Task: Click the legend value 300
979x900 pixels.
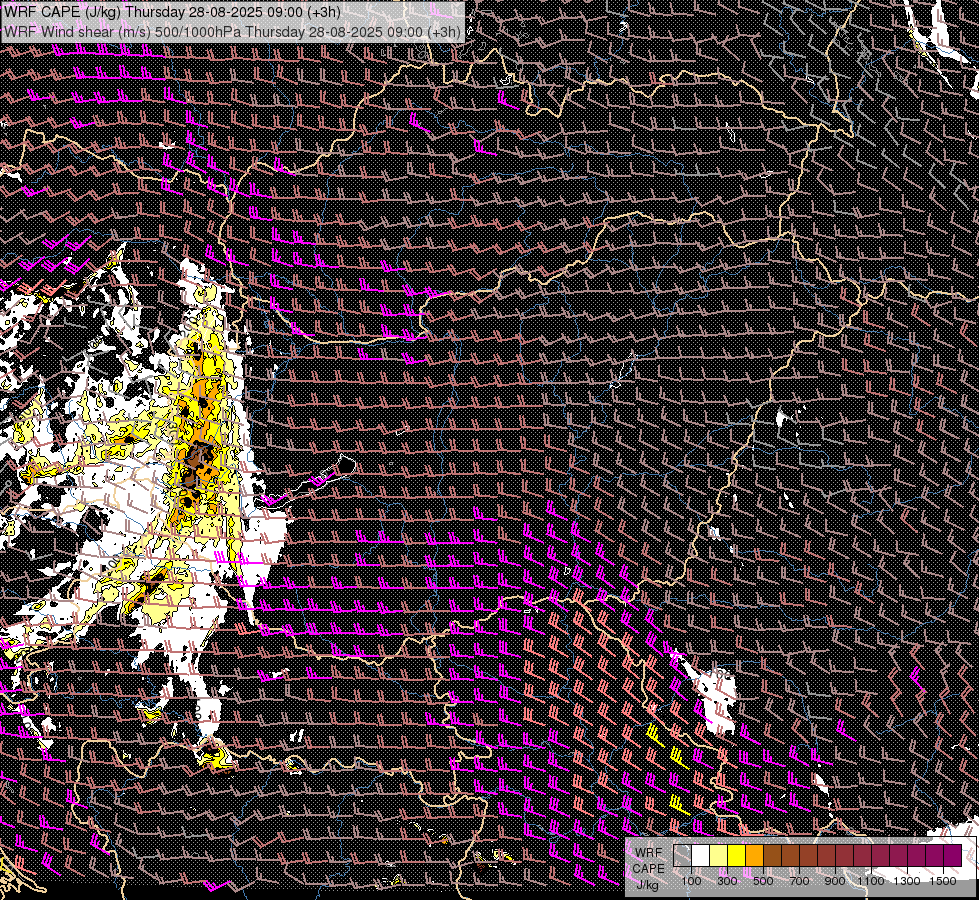Action: (727, 881)
